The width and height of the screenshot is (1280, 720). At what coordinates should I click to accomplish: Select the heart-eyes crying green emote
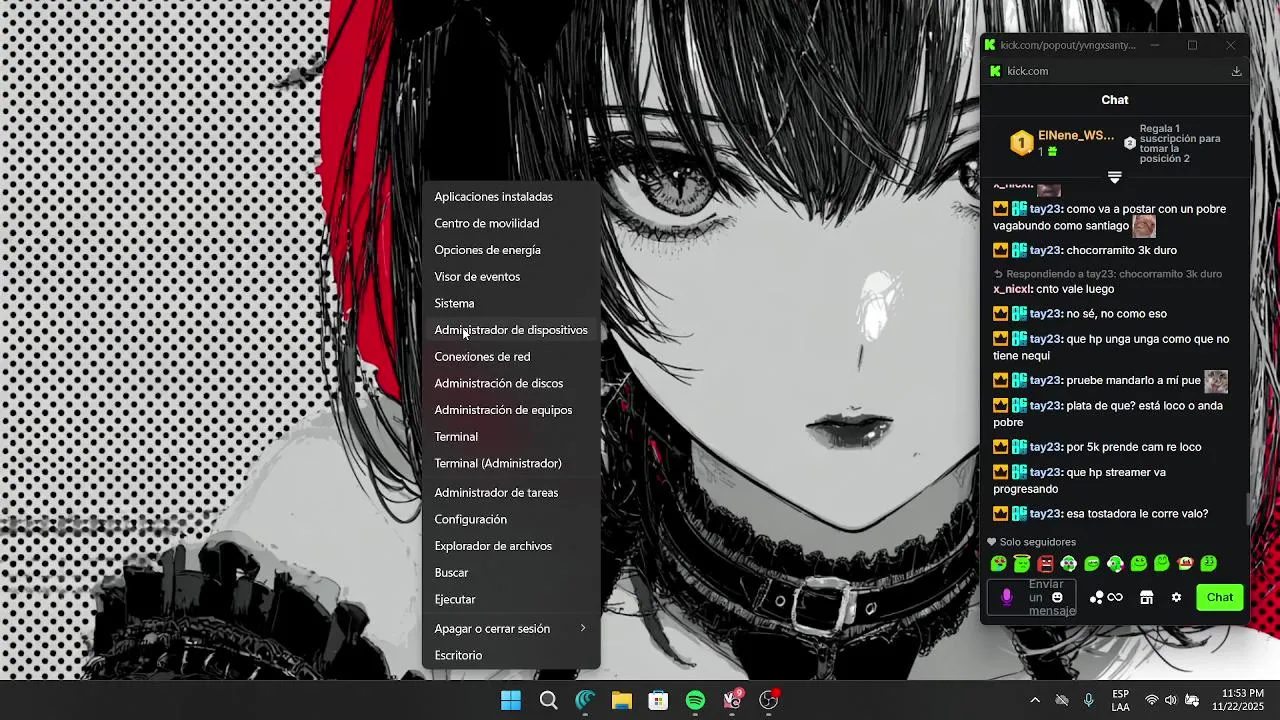[x=998, y=564]
